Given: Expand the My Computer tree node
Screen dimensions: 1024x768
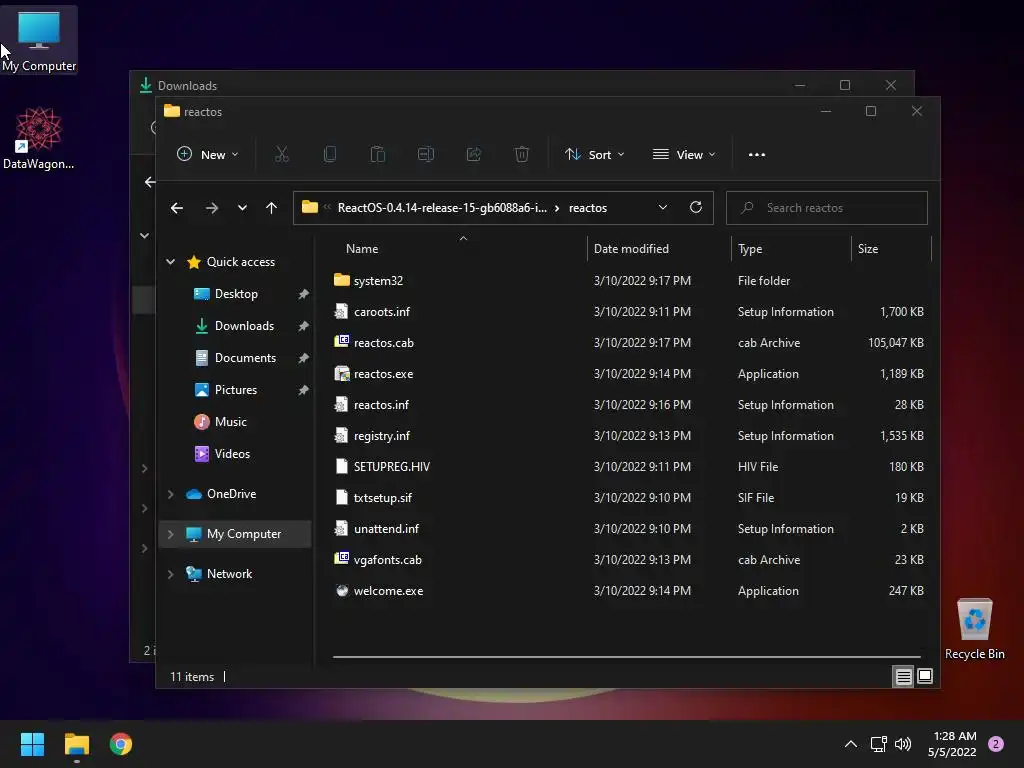Looking at the screenshot, I should click(170, 534).
